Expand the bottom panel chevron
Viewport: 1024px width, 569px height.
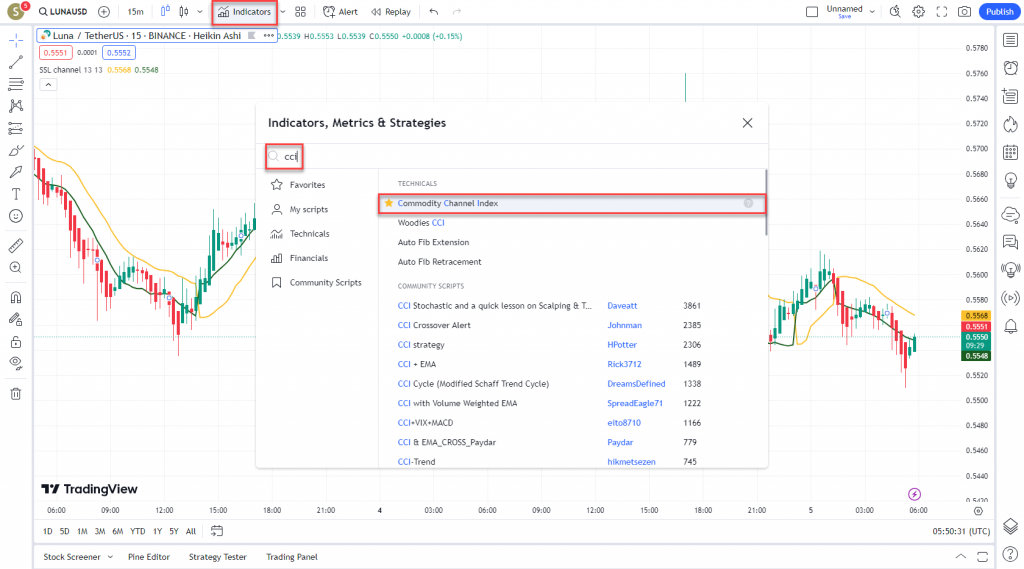point(960,557)
